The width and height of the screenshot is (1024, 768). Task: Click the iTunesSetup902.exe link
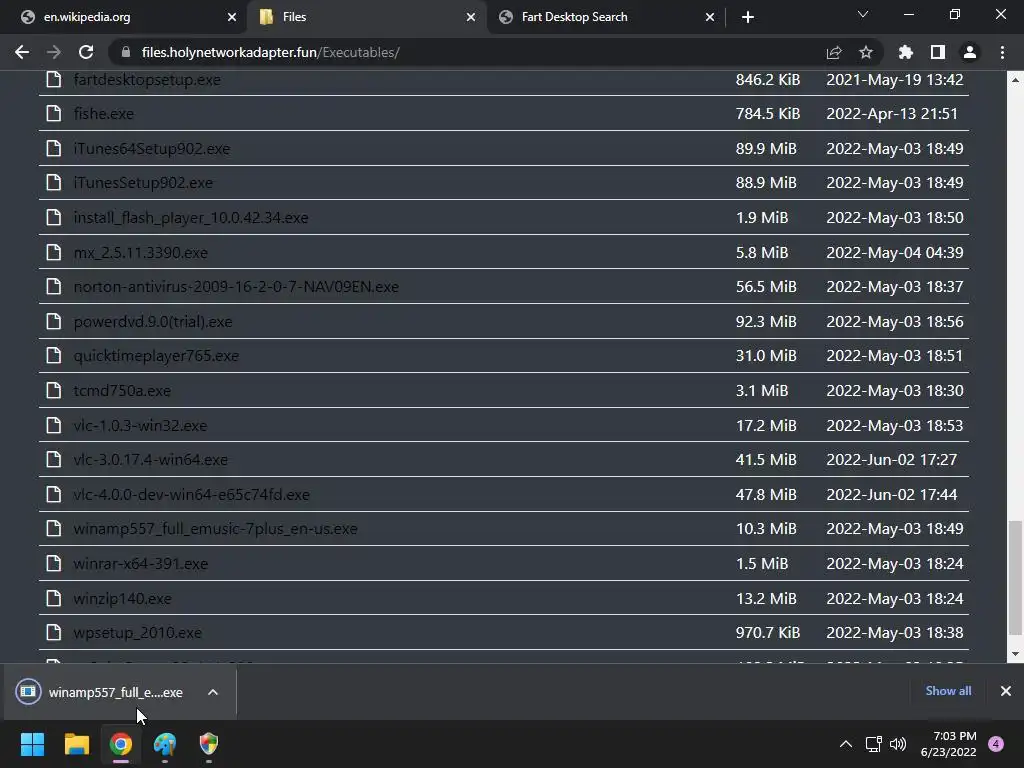[143, 183]
